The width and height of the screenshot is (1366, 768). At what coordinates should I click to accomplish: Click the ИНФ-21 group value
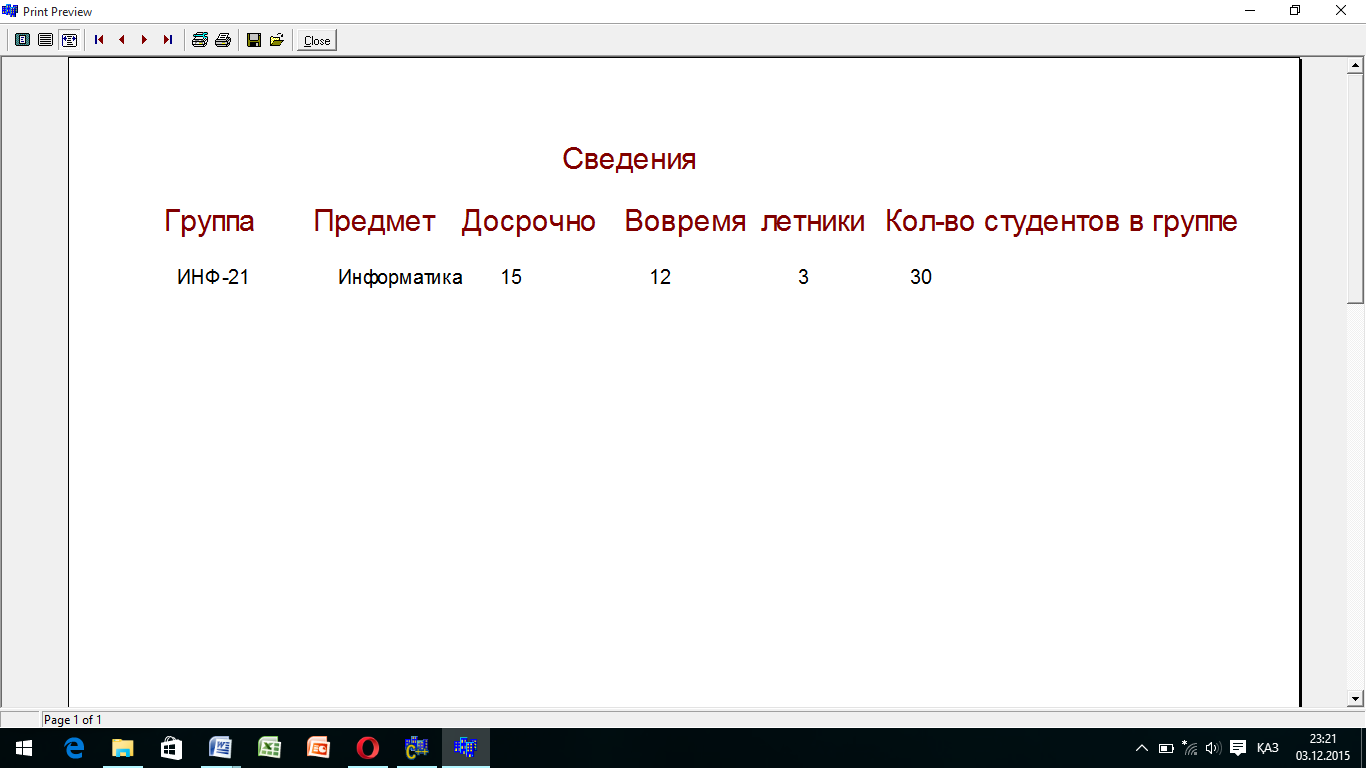(x=213, y=277)
